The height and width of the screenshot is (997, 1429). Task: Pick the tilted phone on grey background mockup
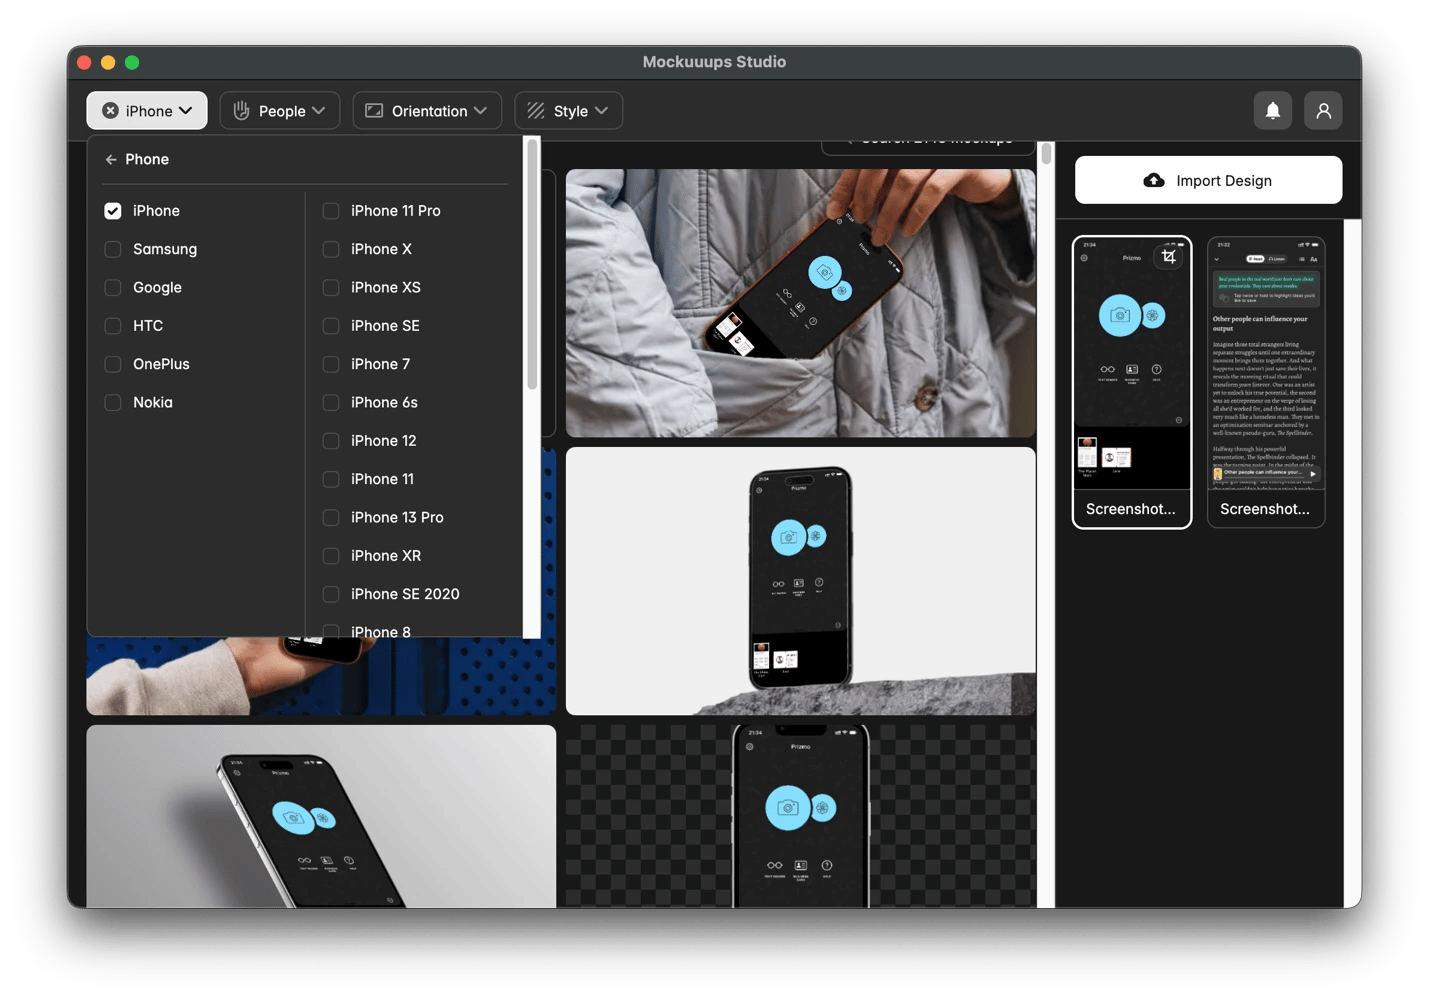[321, 816]
